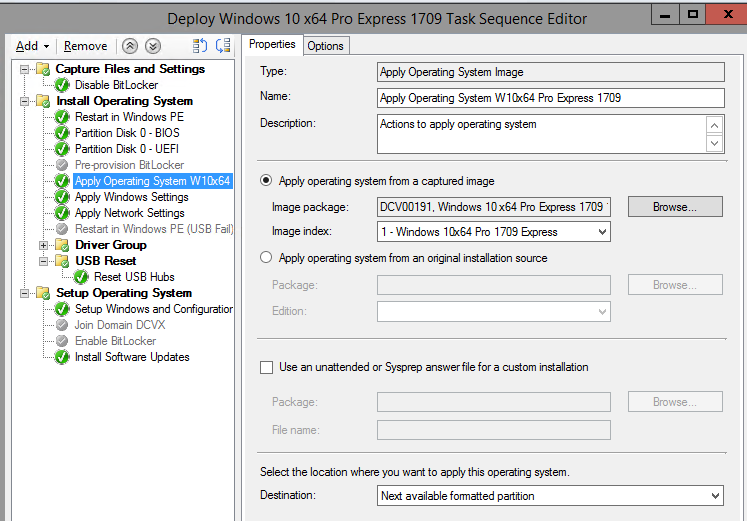The height and width of the screenshot is (521, 747).
Task: Select apply from a captured image radio
Action: tap(266, 181)
